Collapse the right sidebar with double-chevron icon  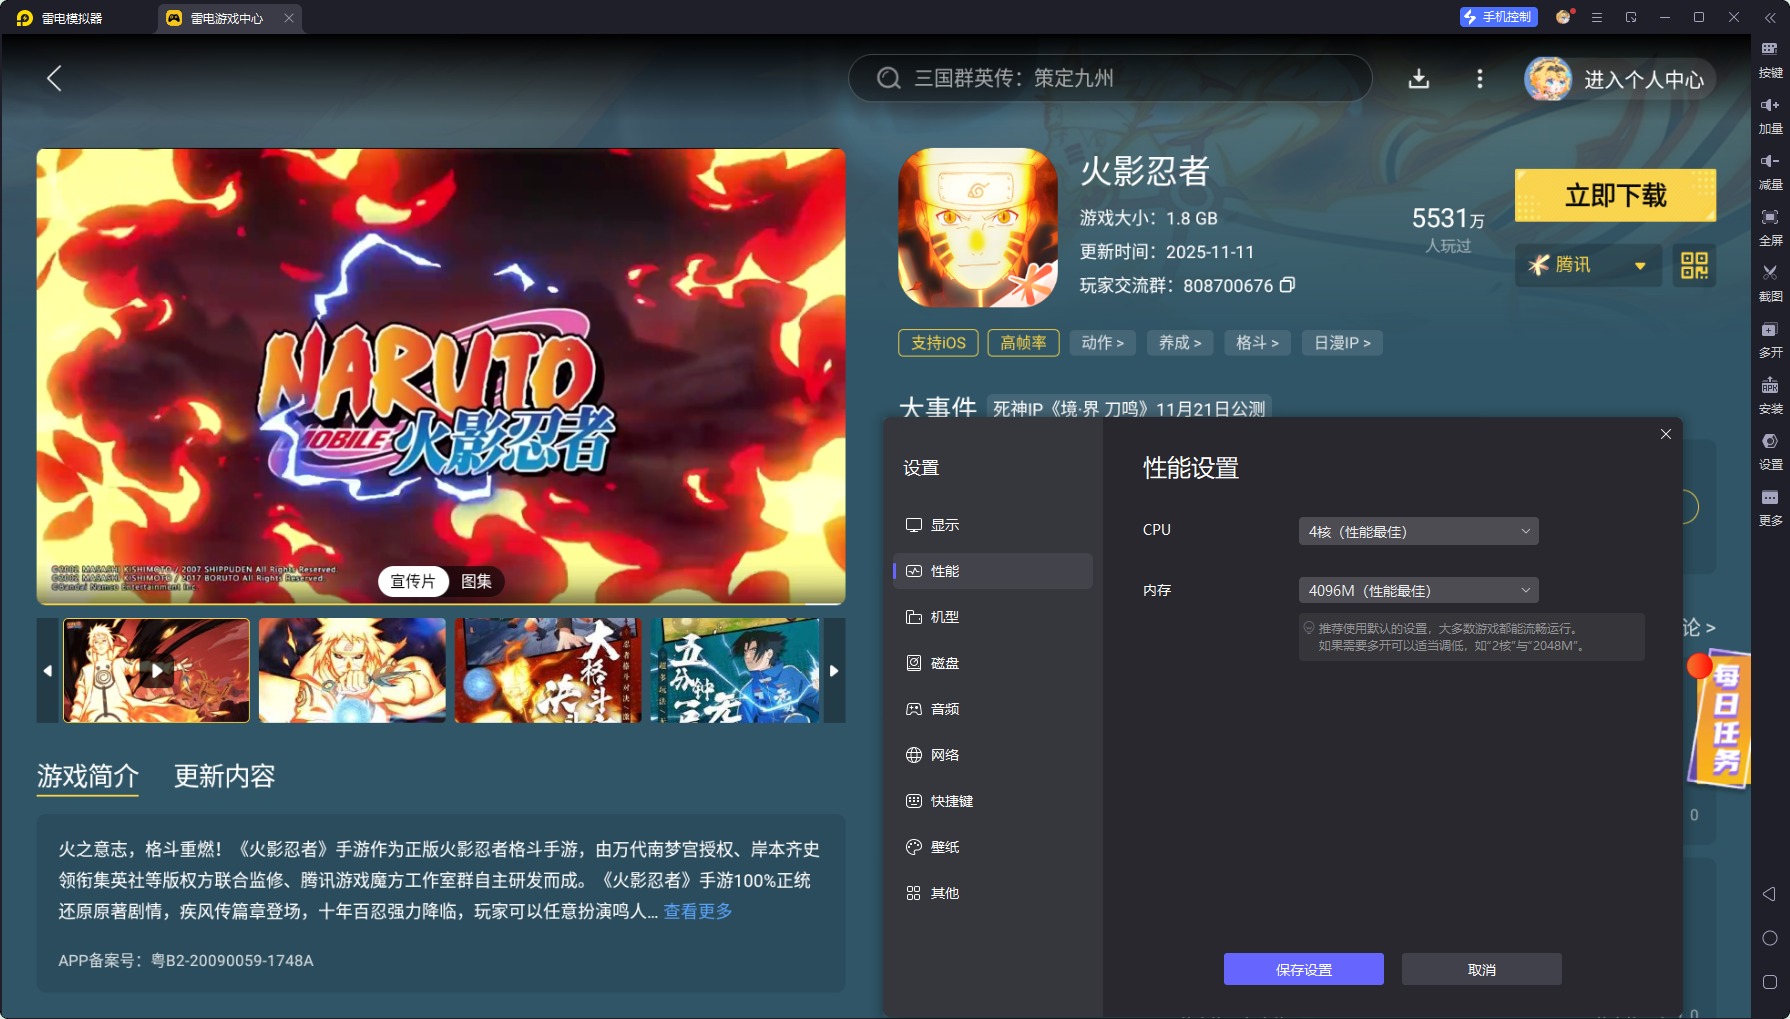point(1770,18)
